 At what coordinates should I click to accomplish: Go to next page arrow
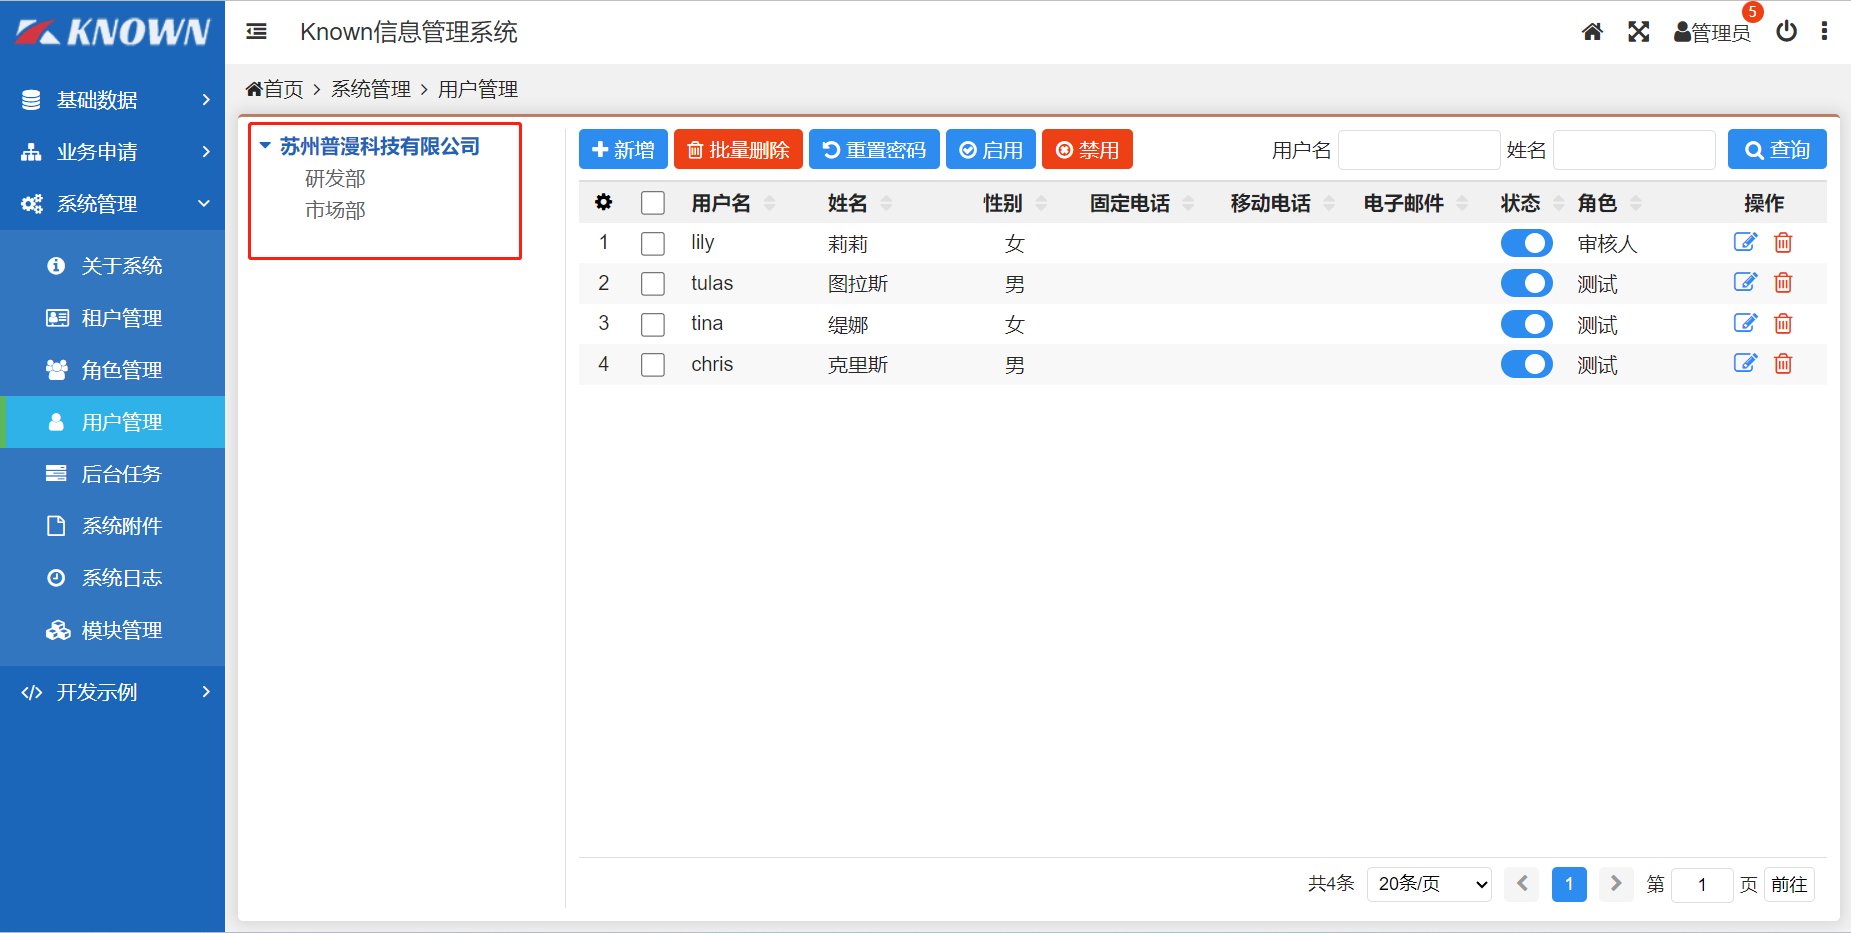pos(1616,884)
